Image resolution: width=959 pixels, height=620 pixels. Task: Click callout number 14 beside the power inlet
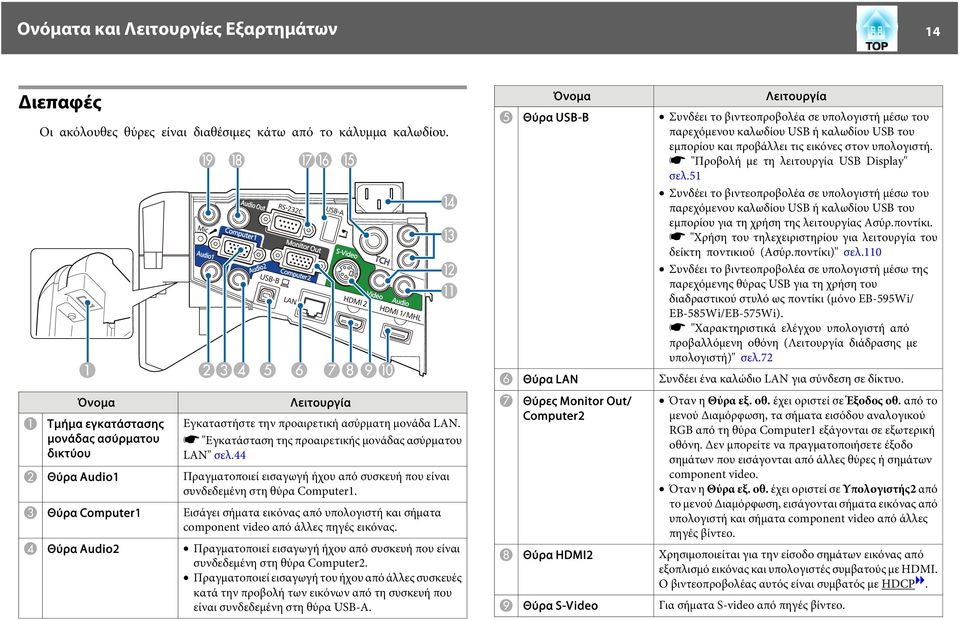click(449, 202)
